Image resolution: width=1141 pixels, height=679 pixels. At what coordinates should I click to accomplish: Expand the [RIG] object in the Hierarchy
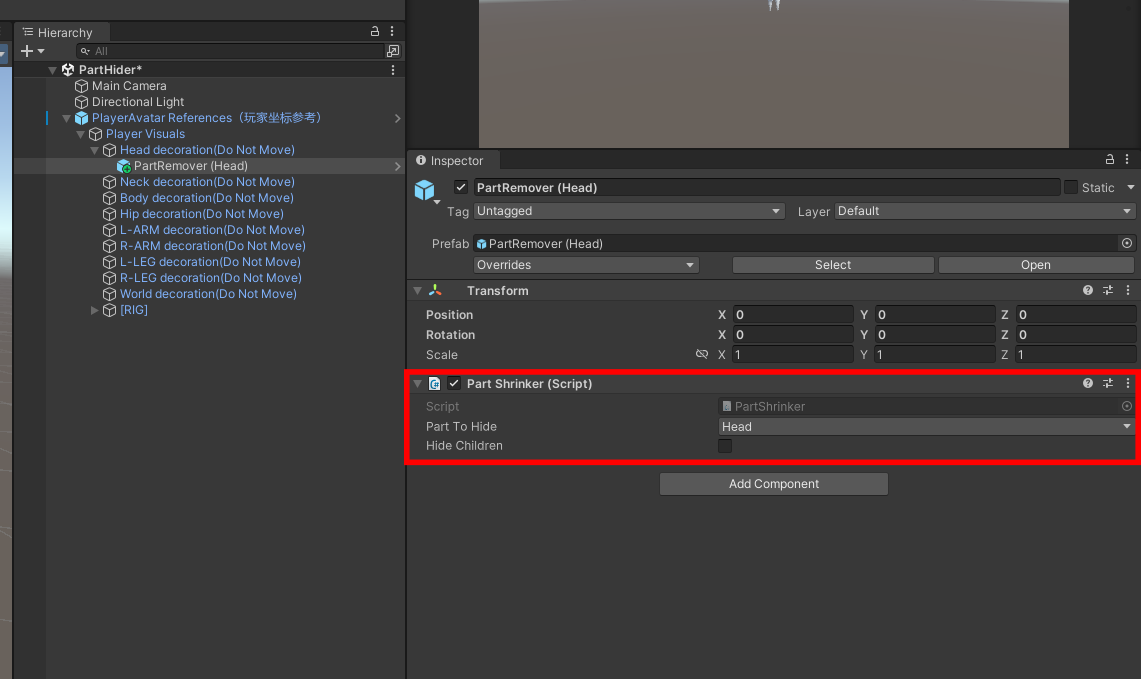(x=94, y=310)
